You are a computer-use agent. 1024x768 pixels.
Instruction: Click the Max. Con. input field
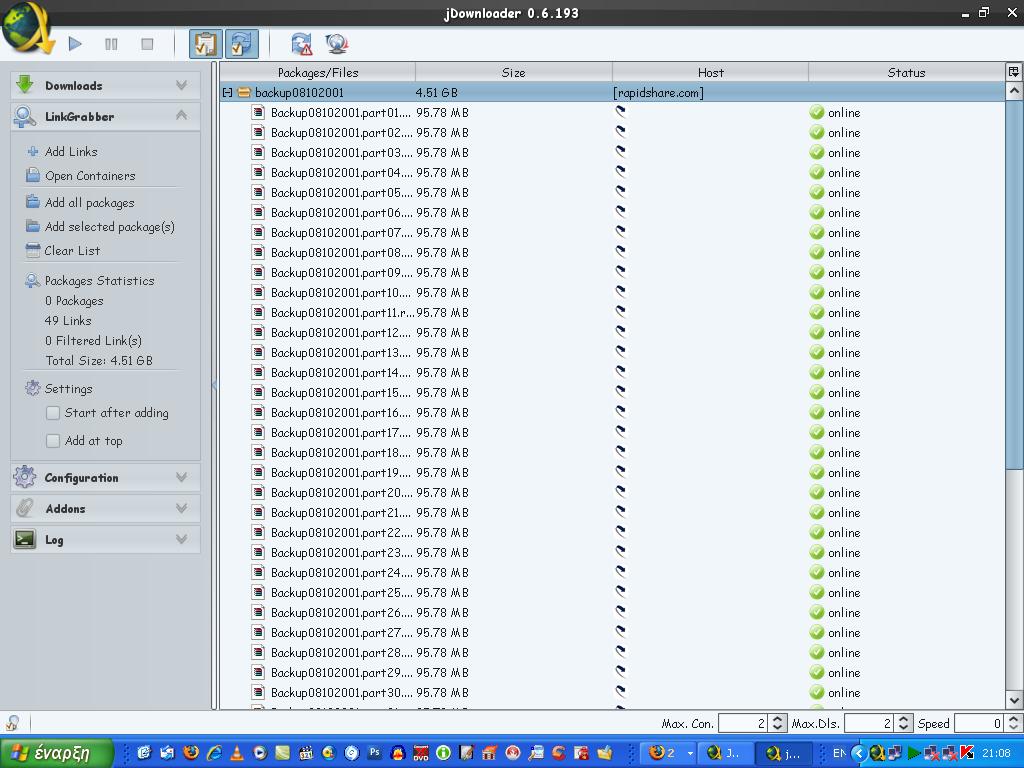743,723
